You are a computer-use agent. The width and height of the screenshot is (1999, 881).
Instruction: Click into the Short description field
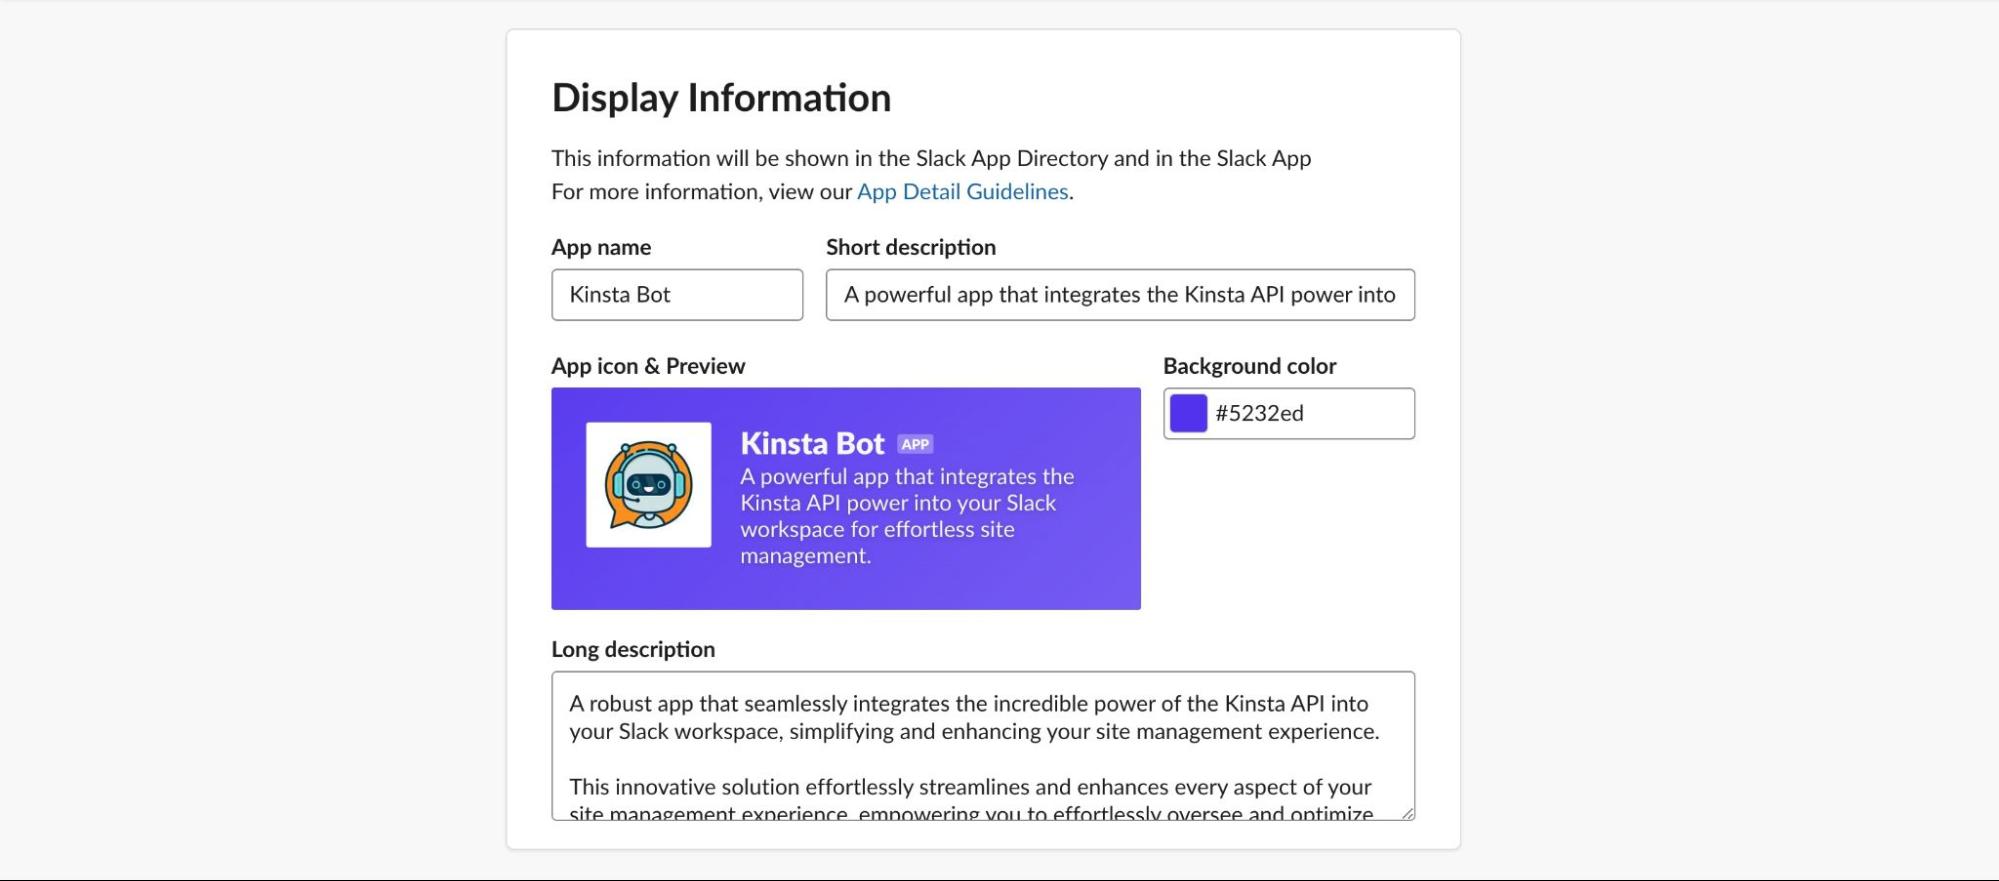coord(1119,295)
